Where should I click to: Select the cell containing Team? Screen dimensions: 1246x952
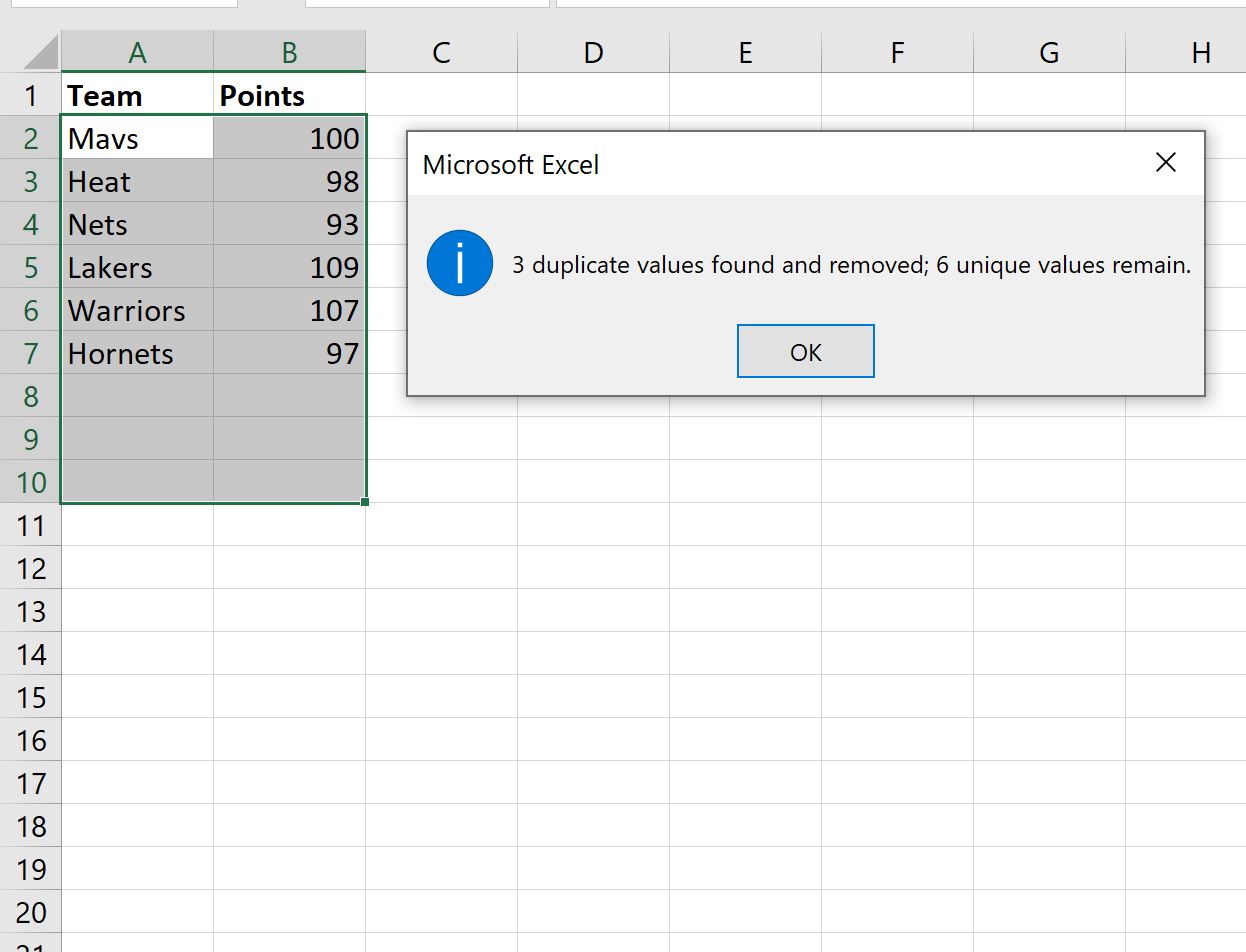tap(137, 95)
